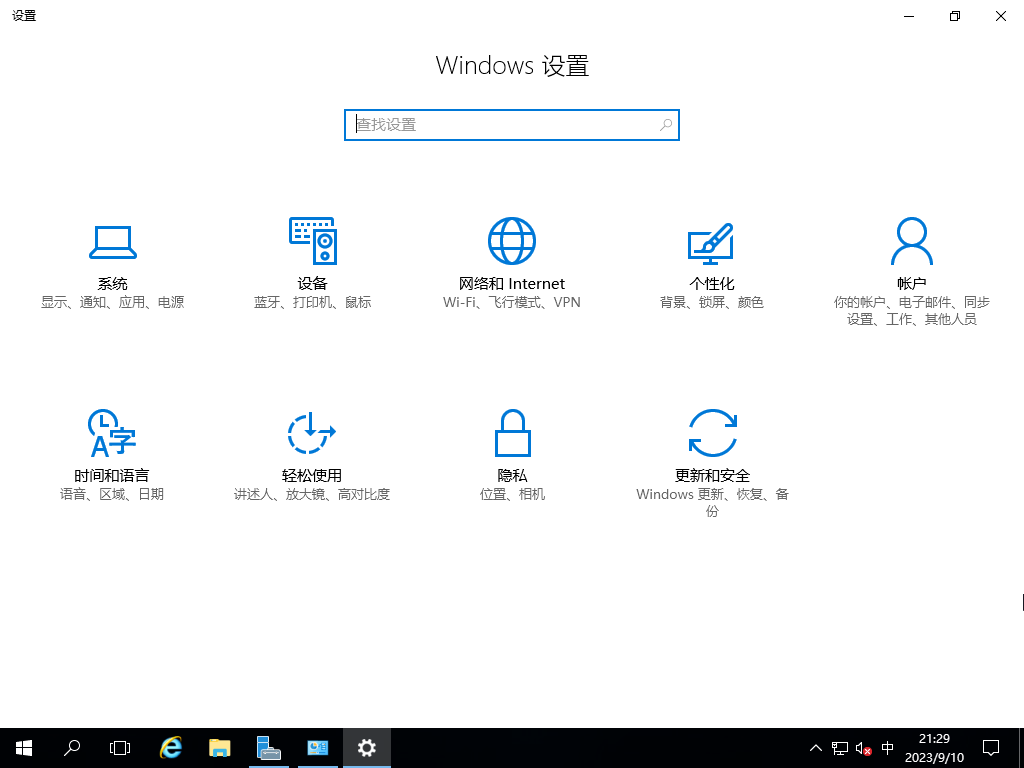Open the Windows Start menu
The width and height of the screenshot is (1024, 768).
24,748
